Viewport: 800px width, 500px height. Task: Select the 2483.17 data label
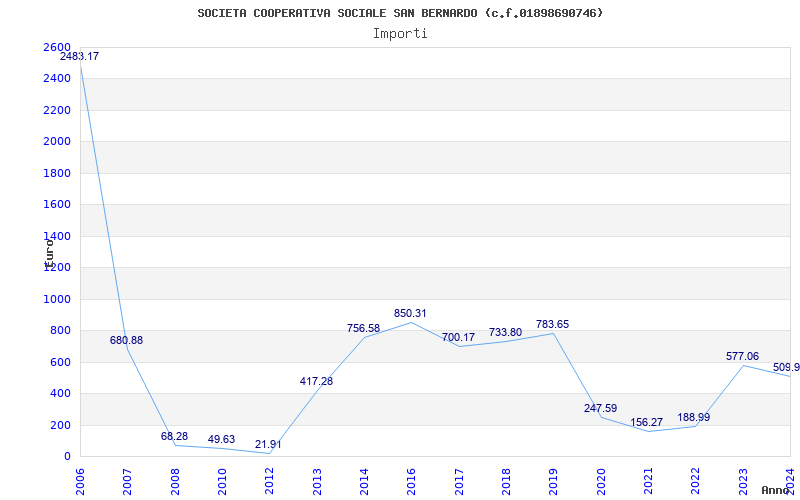(79, 57)
